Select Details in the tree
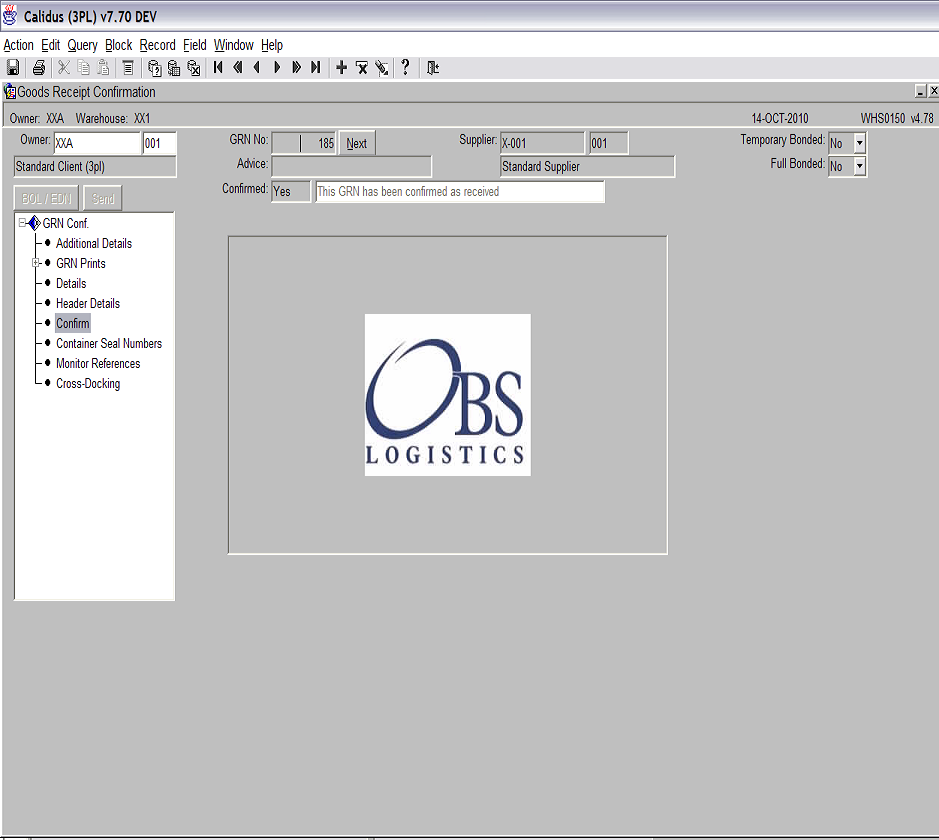Viewport: 939px width, 840px height. 71,283
